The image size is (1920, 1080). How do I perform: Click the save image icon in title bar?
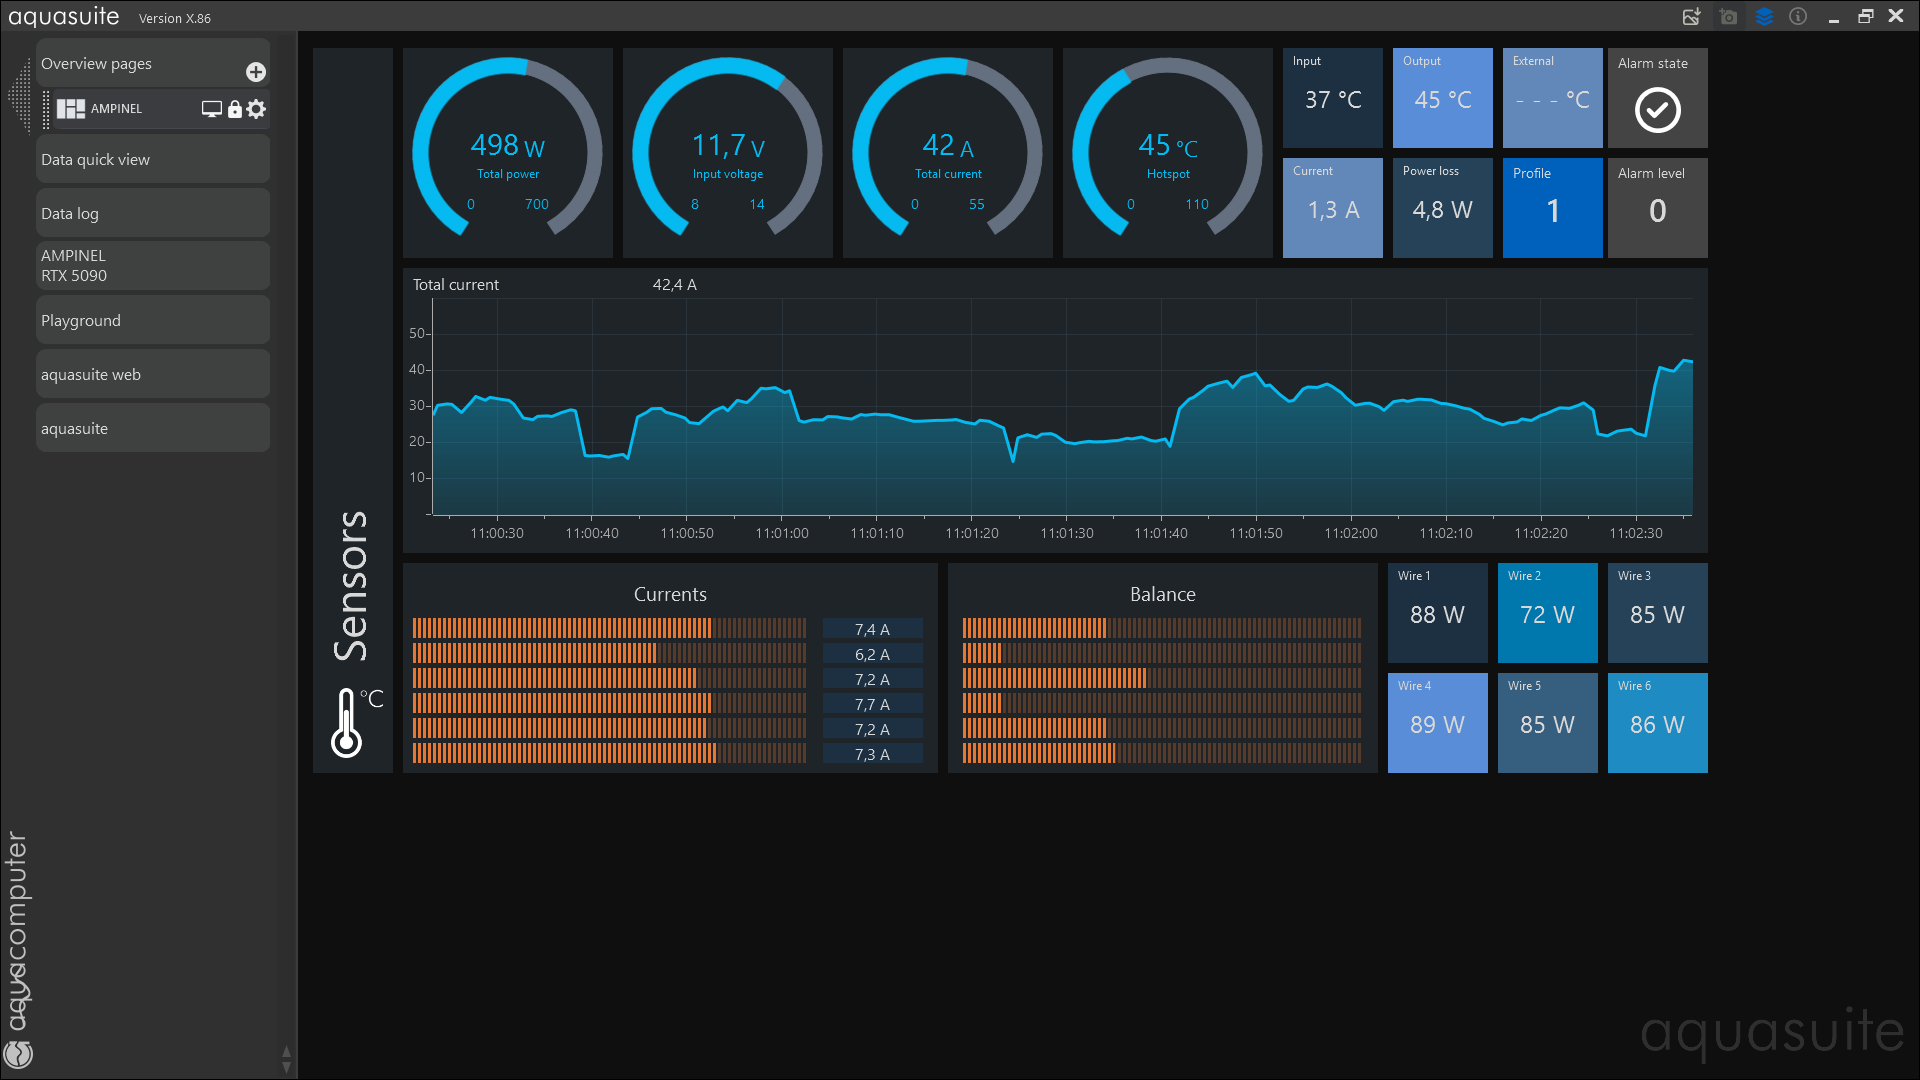coord(1691,17)
